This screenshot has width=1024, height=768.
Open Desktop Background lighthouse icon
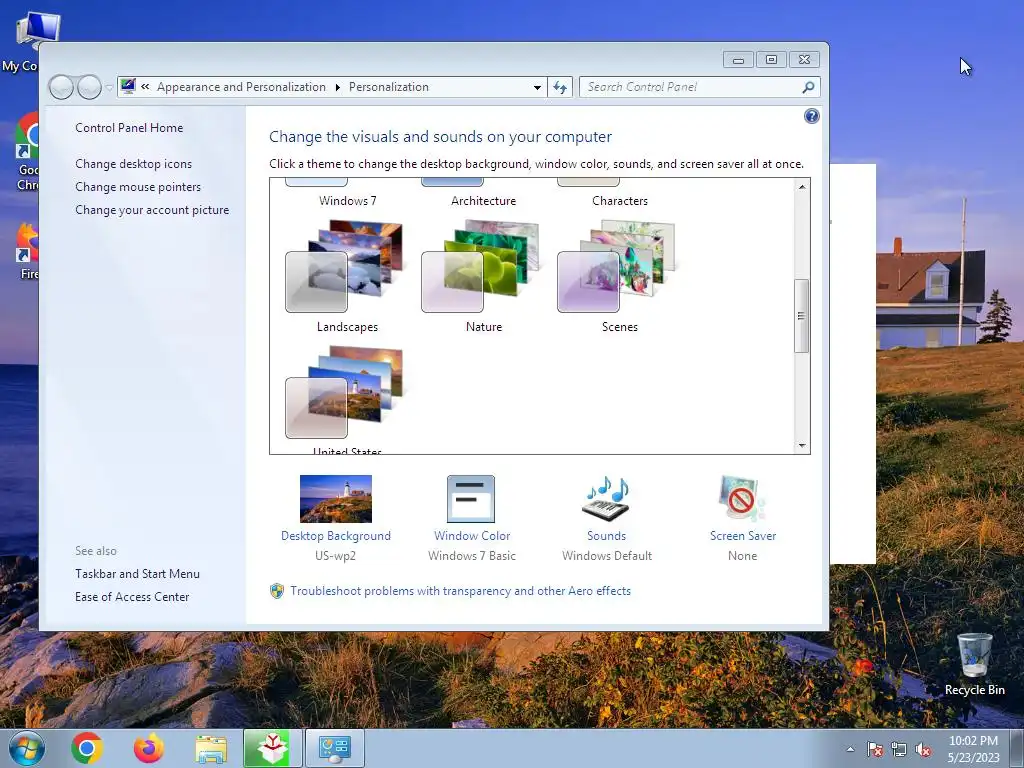(x=336, y=499)
